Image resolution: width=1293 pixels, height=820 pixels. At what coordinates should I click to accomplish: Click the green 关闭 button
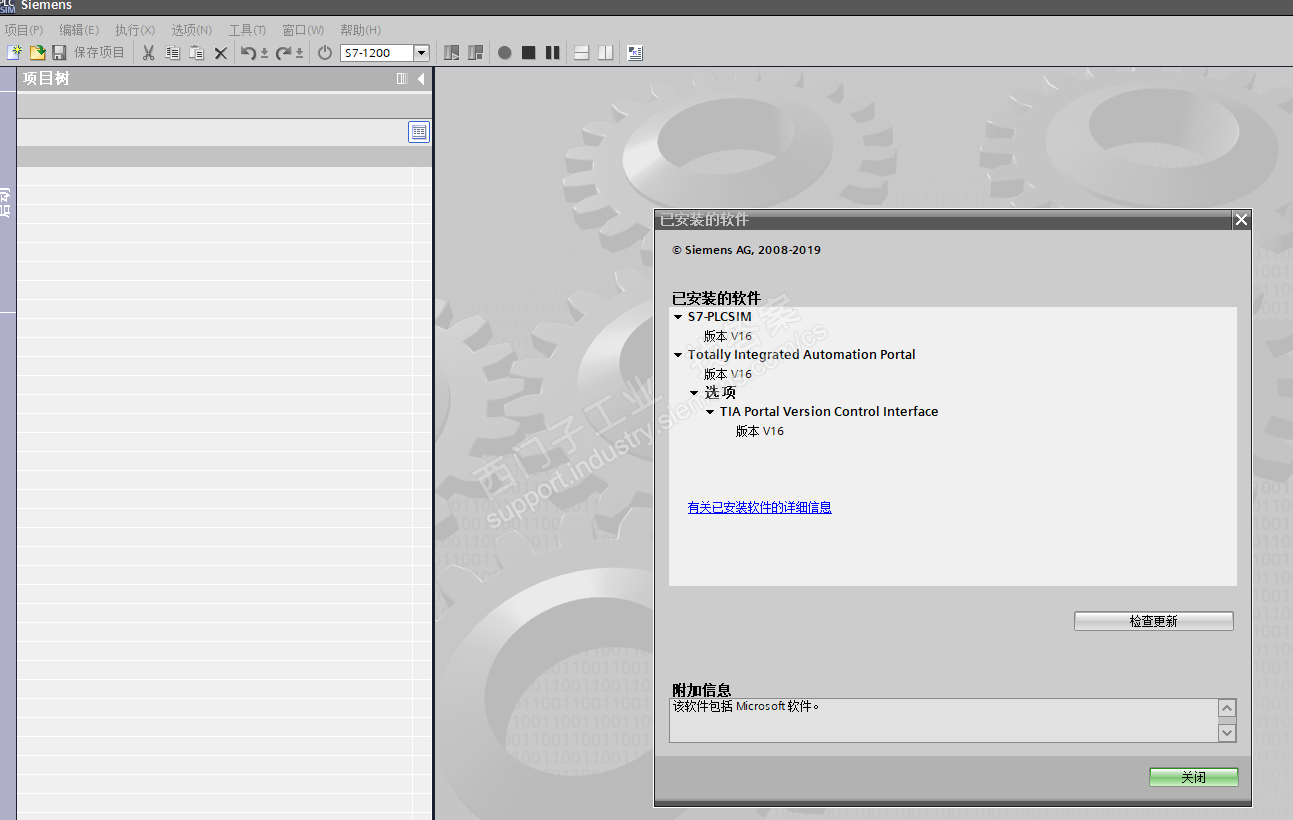(1194, 777)
